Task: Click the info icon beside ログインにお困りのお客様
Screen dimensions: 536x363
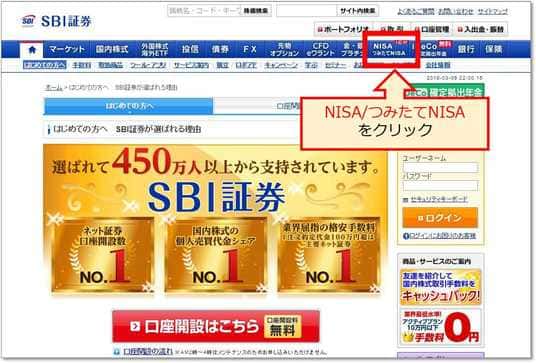Action: coord(406,236)
